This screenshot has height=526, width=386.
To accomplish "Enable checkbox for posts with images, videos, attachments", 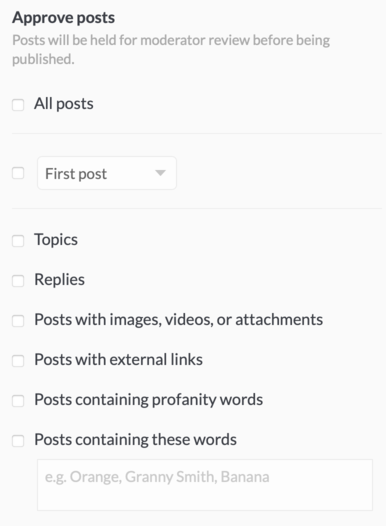I will (x=18, y=321).
